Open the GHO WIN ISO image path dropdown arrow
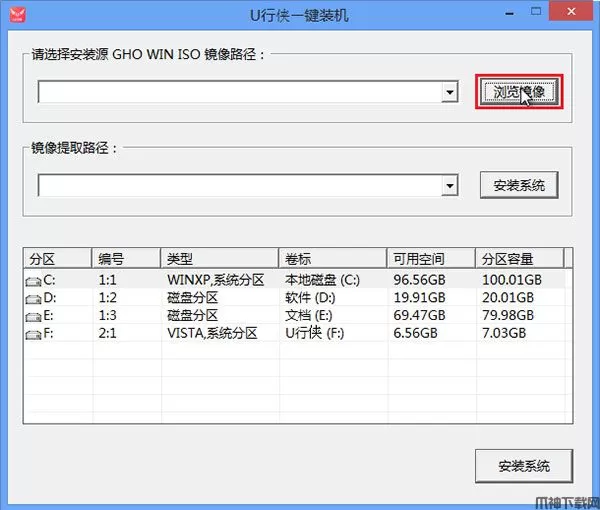600x510 pixels. click(x=450, y=92)
